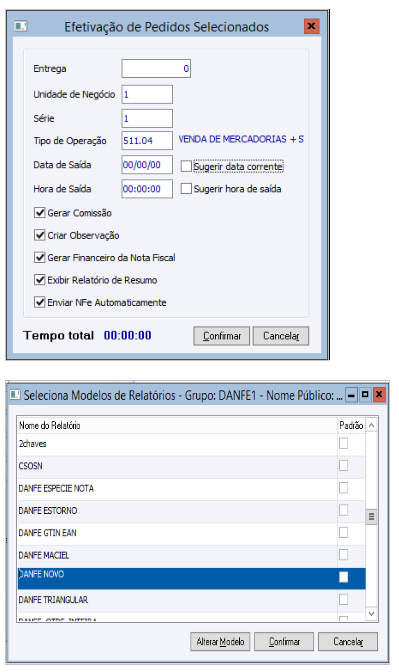The image size is (399, 672).
Task: Click Alterar Modelo button
Action: [x=220, y=642]
